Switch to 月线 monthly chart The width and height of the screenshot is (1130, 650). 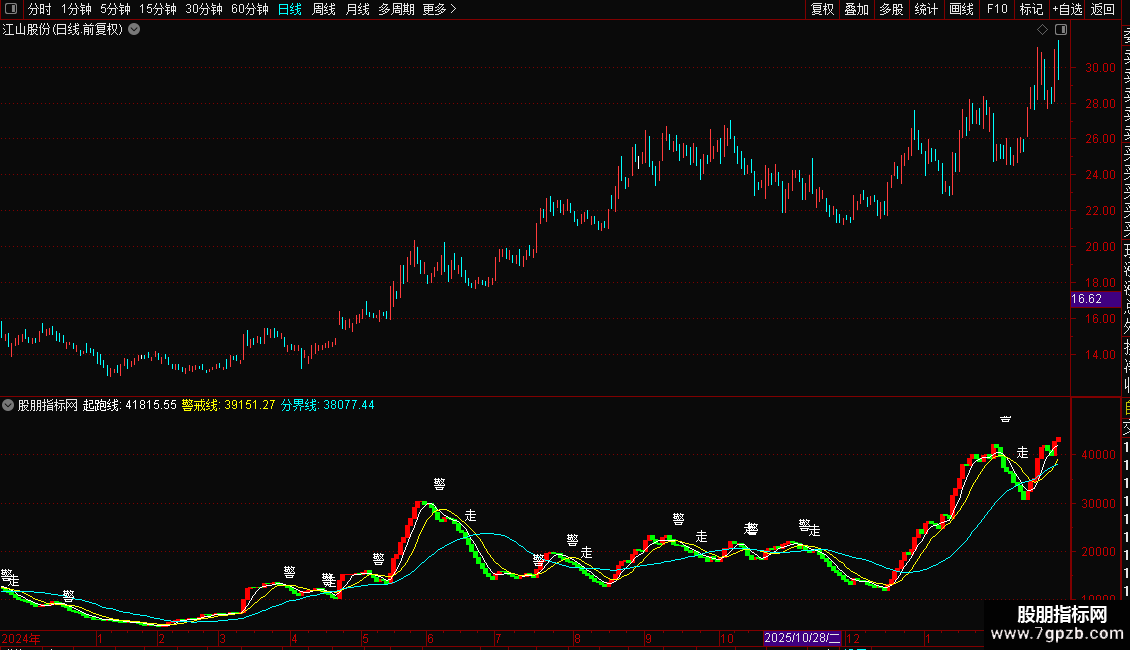[x=357, y=9]
